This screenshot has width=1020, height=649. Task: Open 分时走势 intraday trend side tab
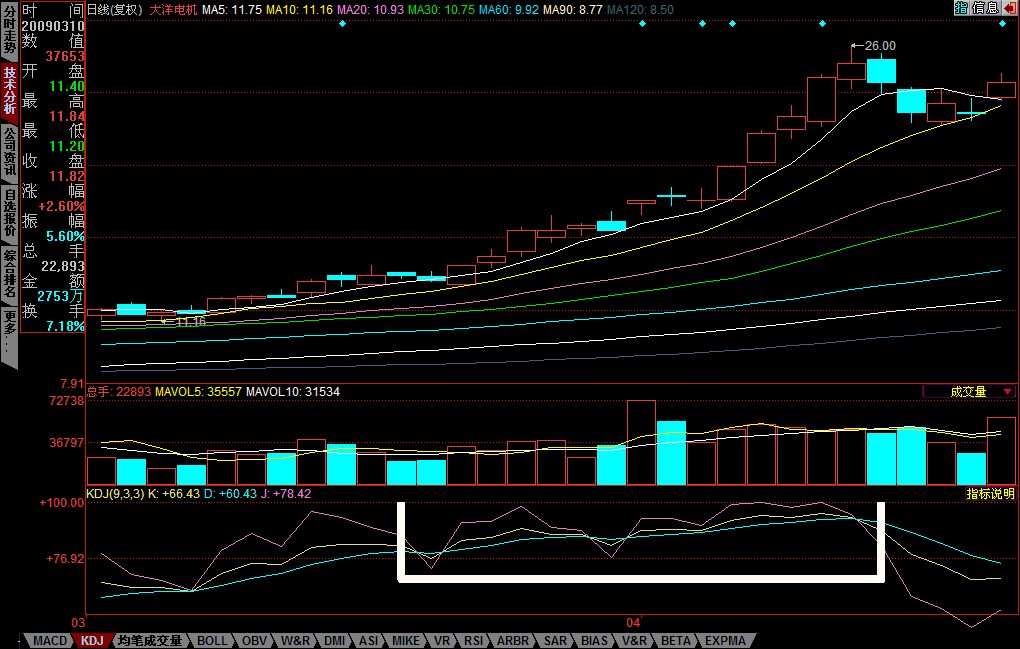point(9,29)
